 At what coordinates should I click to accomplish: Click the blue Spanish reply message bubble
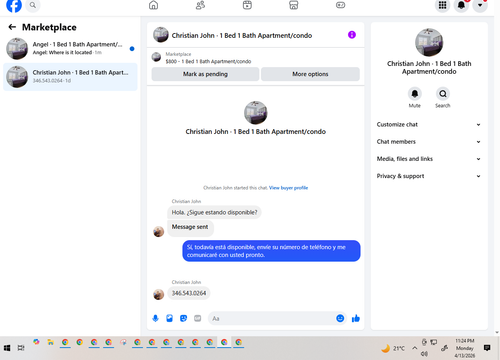coord(271,251)
